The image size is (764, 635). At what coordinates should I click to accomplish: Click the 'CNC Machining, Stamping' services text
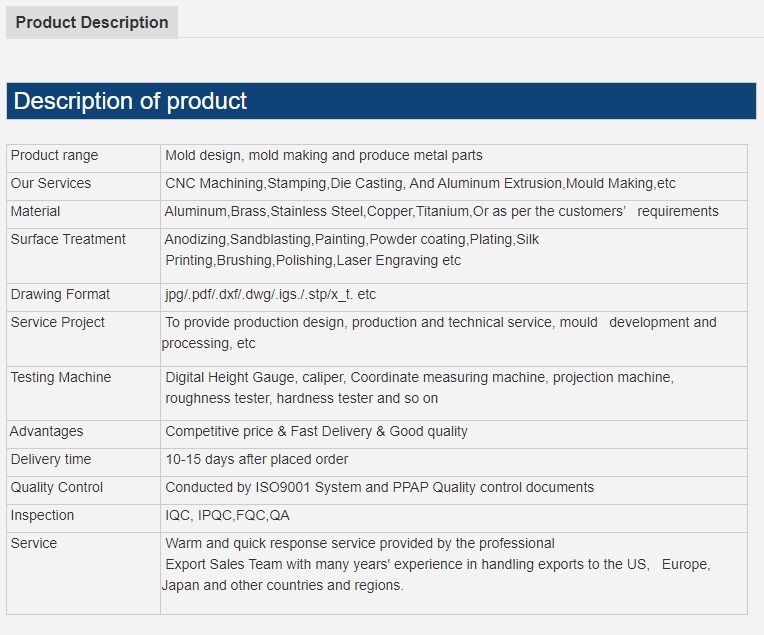click(x=420, y=184)
